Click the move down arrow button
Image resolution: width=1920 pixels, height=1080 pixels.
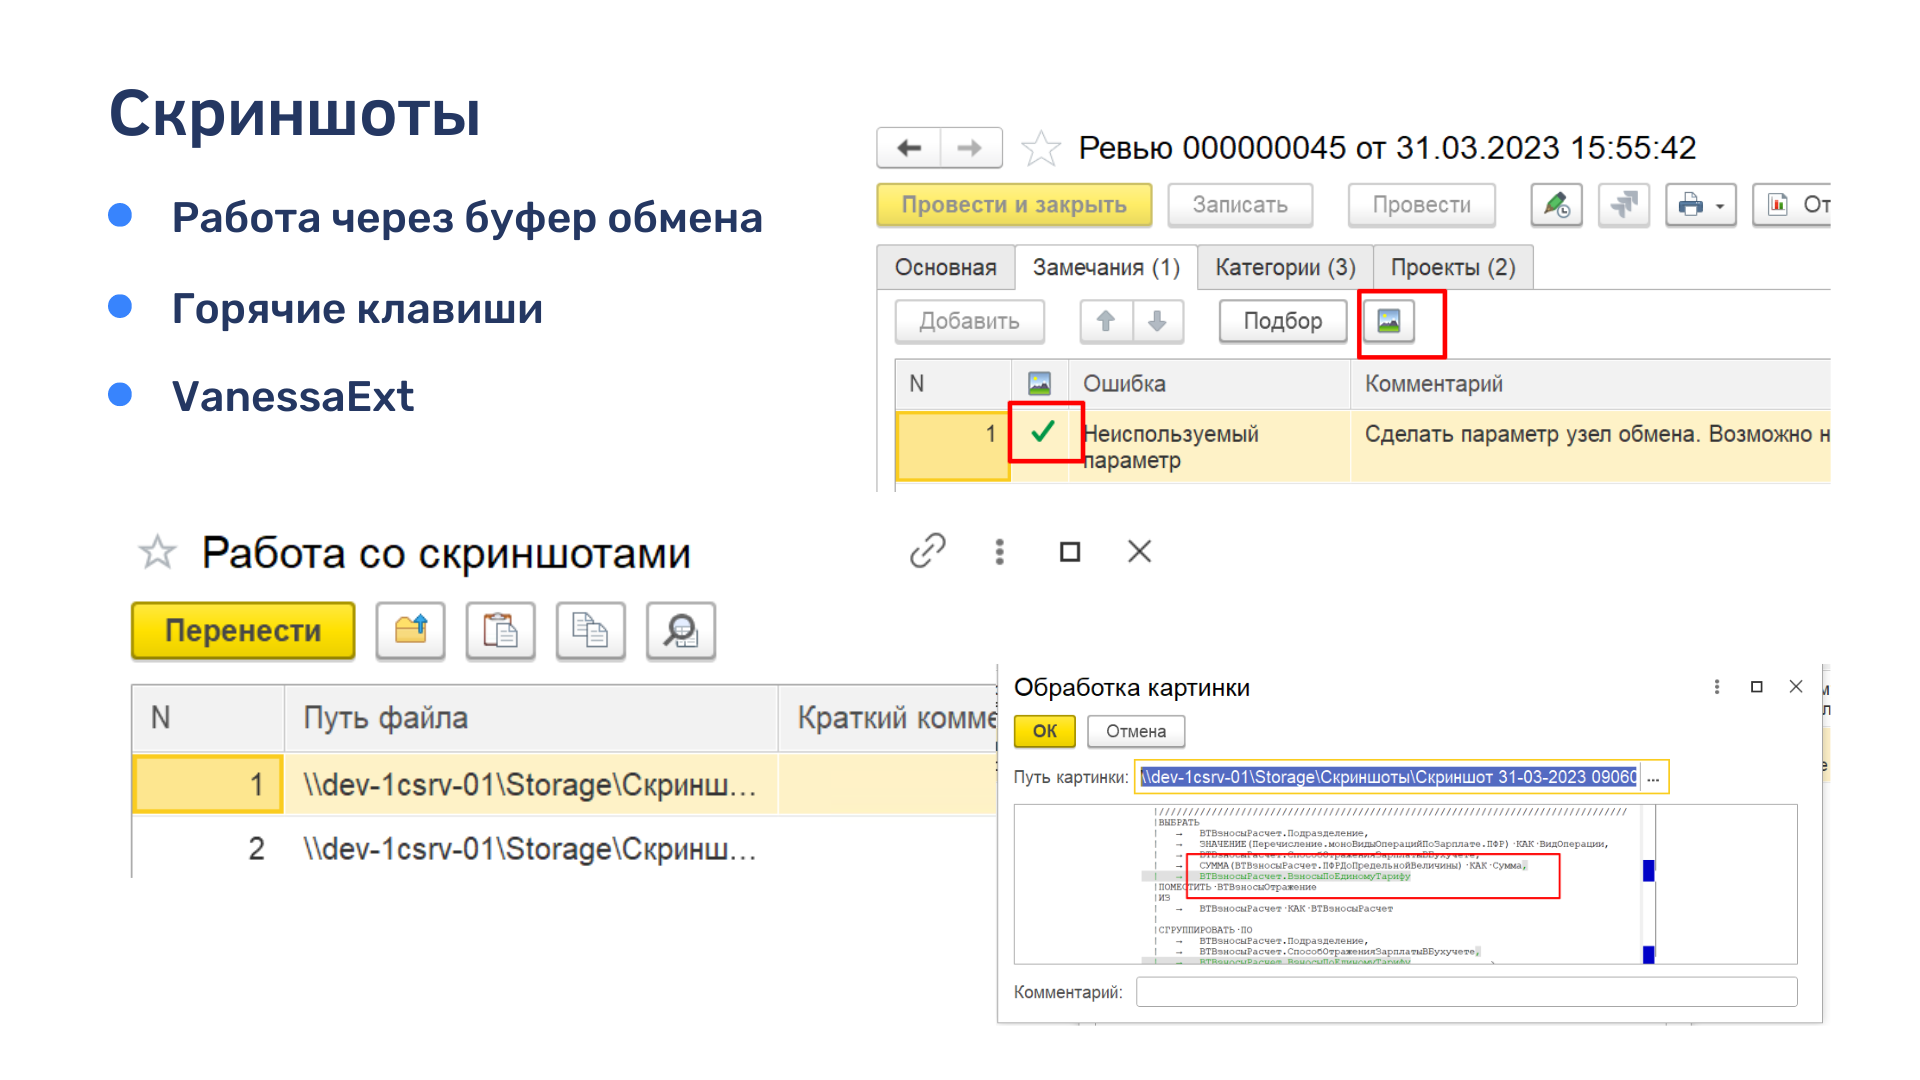1157,321
